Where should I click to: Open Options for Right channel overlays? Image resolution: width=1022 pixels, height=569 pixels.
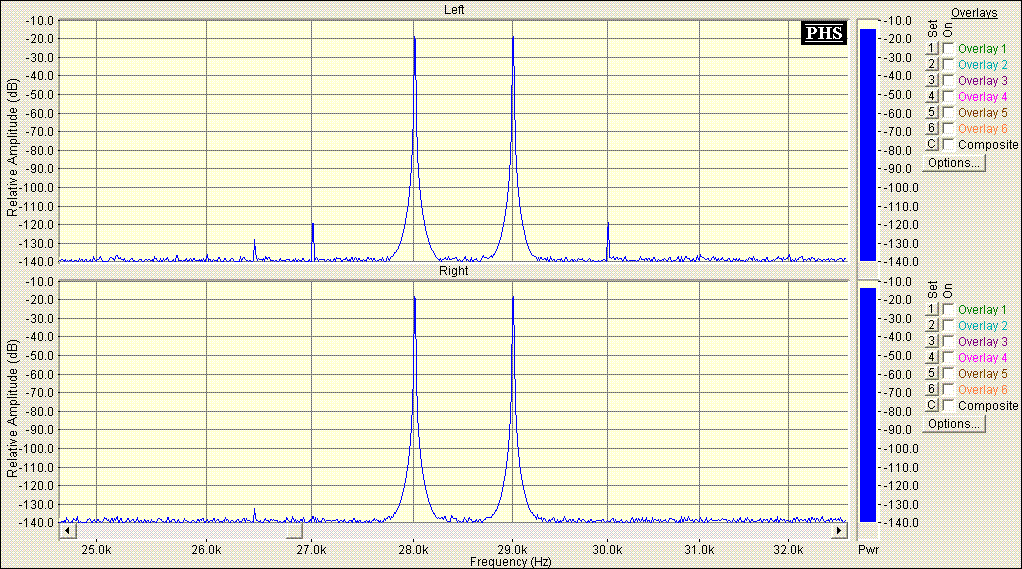pyautogui.click(x=954, y=424)
